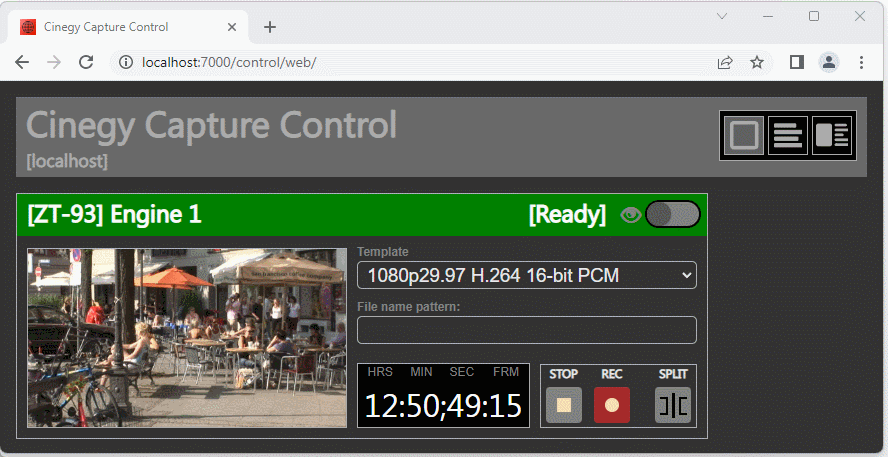Open the tab search chevron
The height and width of the screenshot is (457, 888).
(722, 16)
